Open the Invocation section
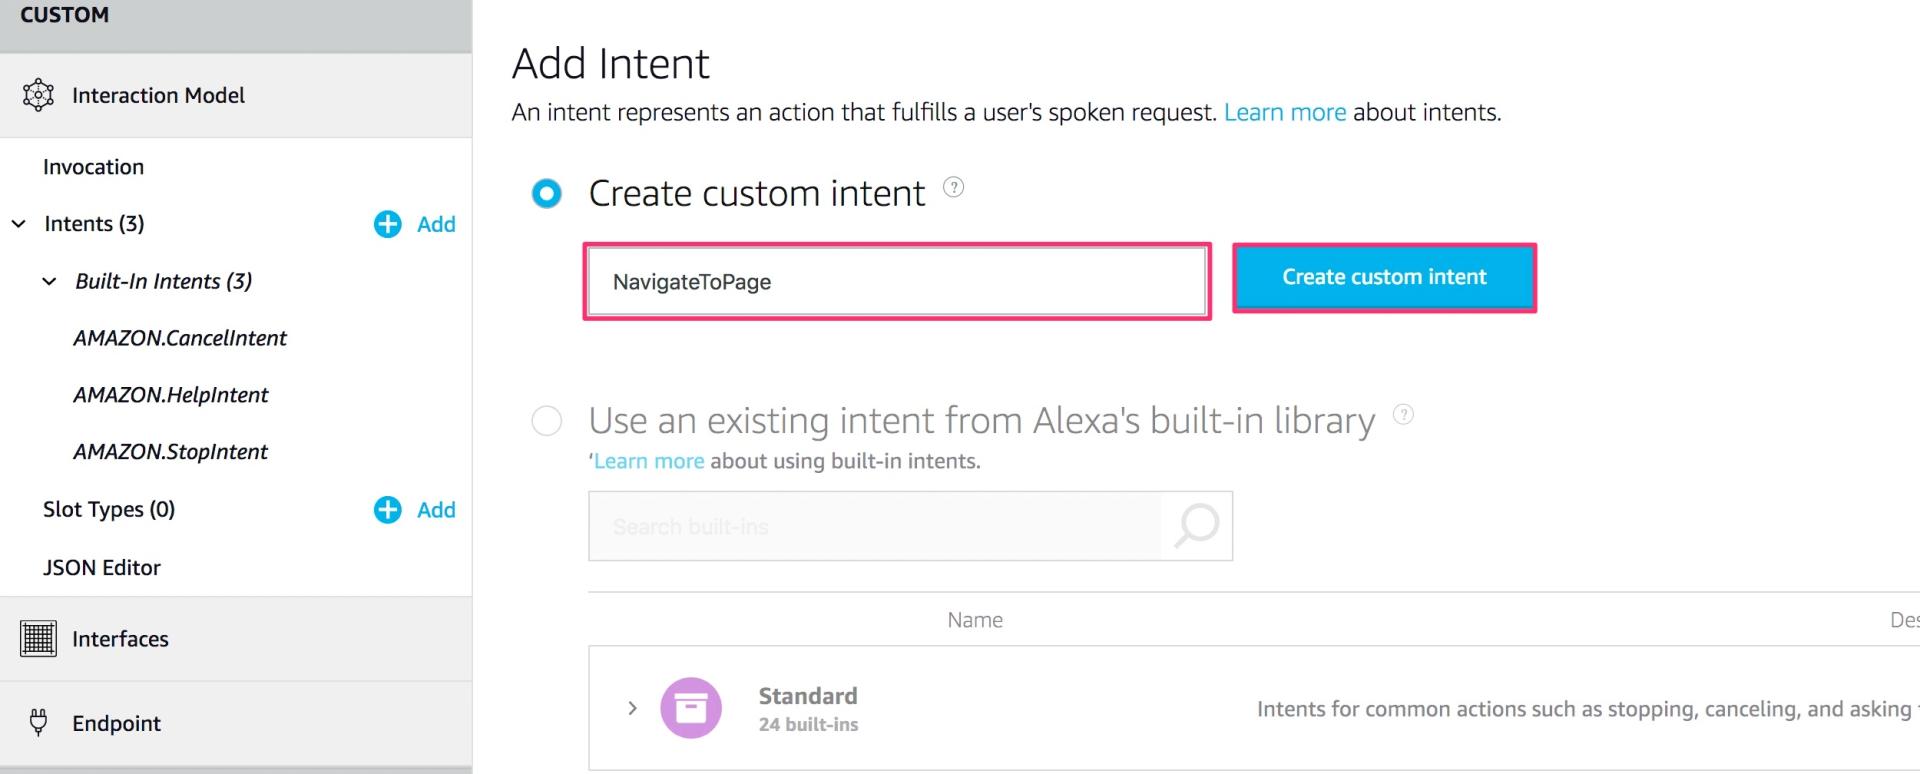1920x774 pixels. pos(93,167)
